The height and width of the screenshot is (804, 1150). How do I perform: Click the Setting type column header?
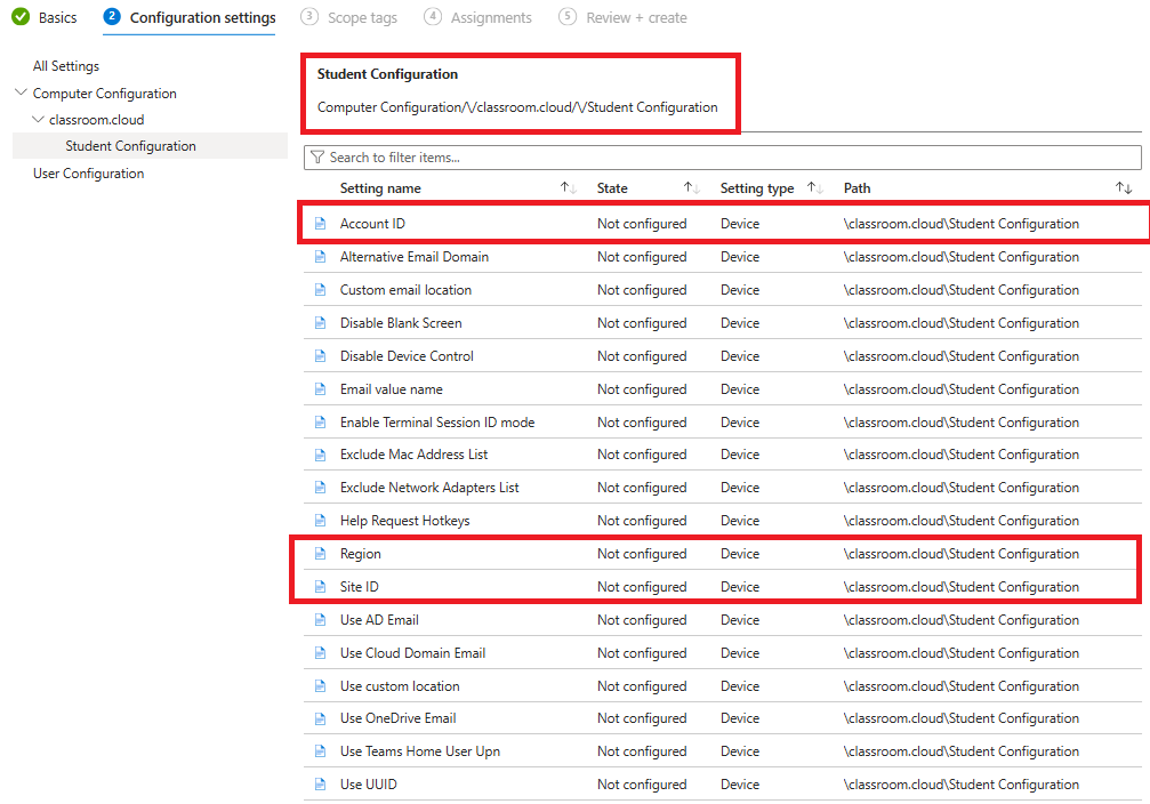[756, 188]
